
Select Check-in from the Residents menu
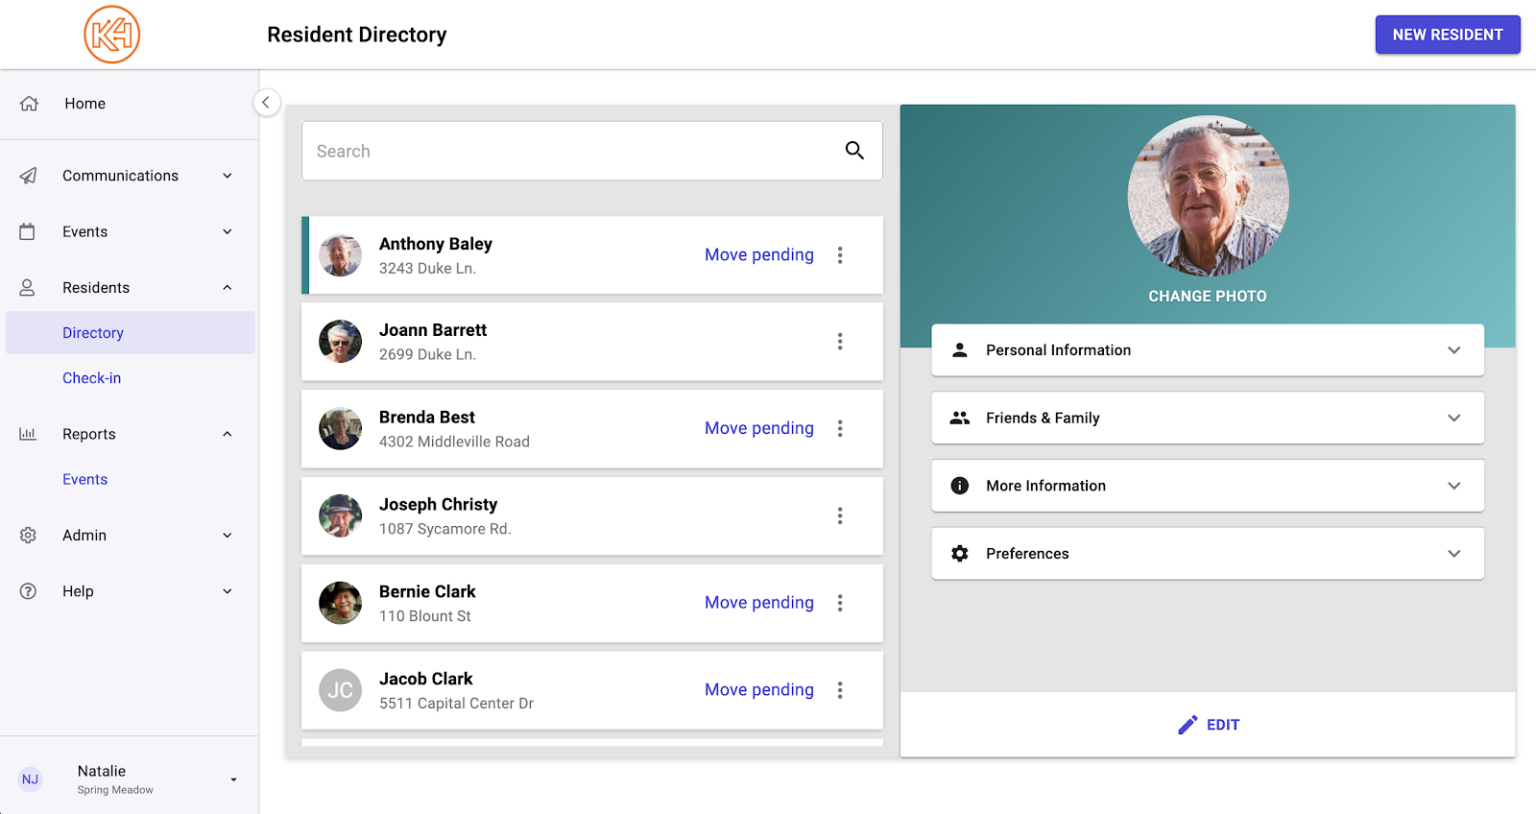point(92,378)
